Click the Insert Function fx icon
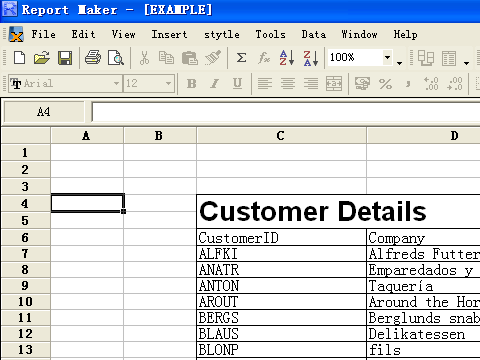Screen dimensions: 480x360 (x=264, y=58)
